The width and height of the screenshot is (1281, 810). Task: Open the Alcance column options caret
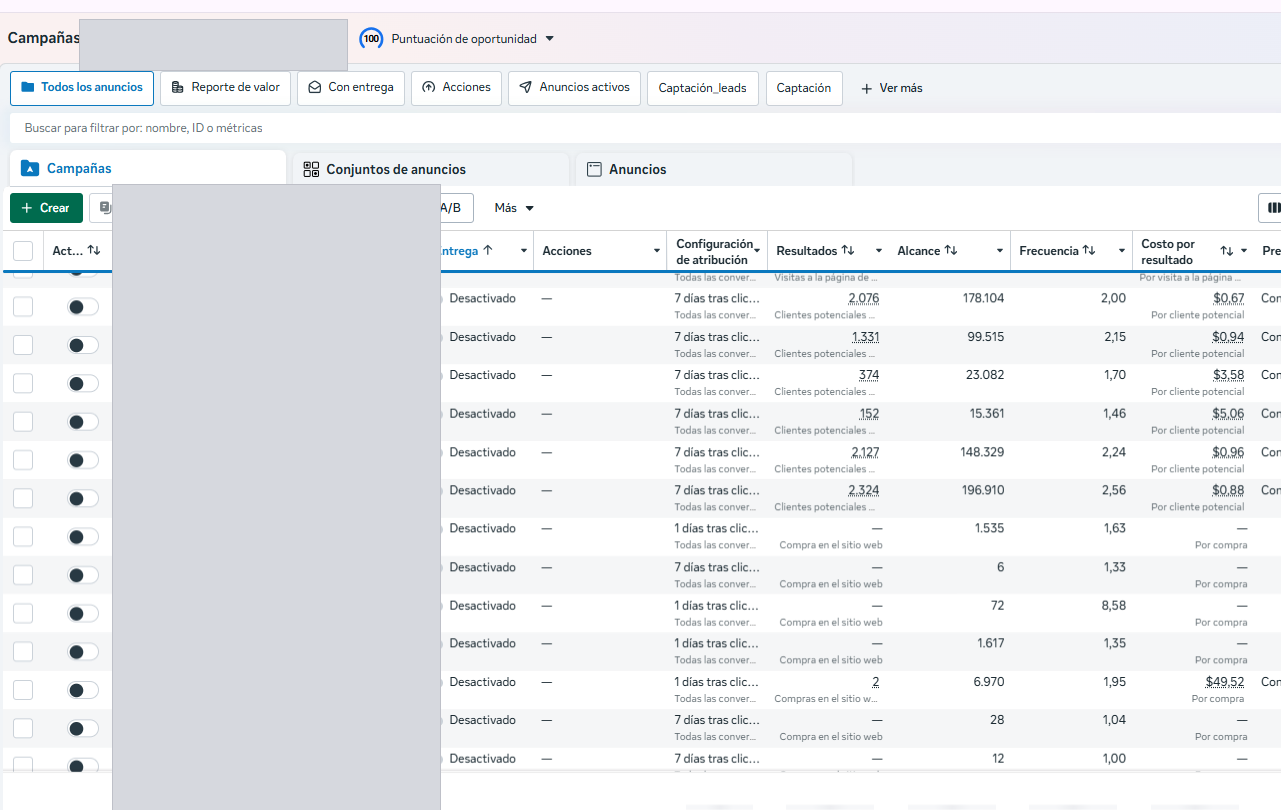1000,251
